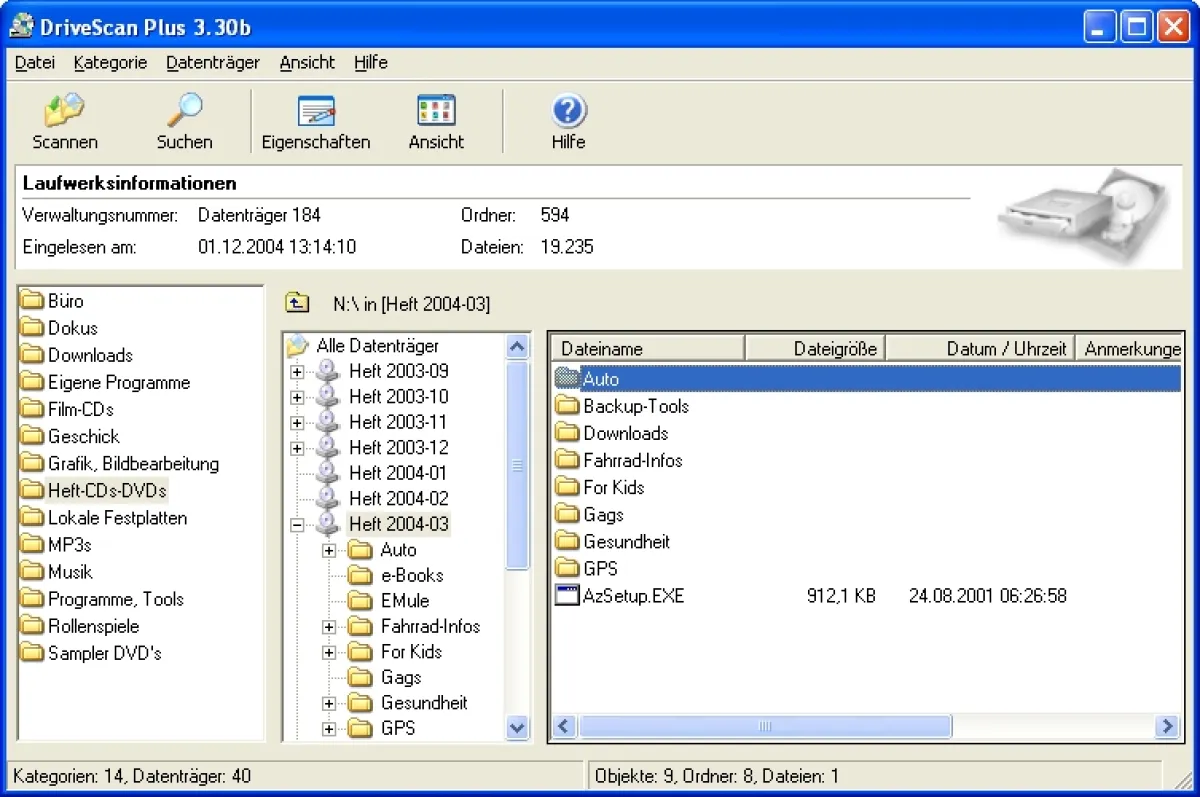Select the AzSetup.EXE file icon
This screenshot has height=797, width=1200.
click(568, 596)
